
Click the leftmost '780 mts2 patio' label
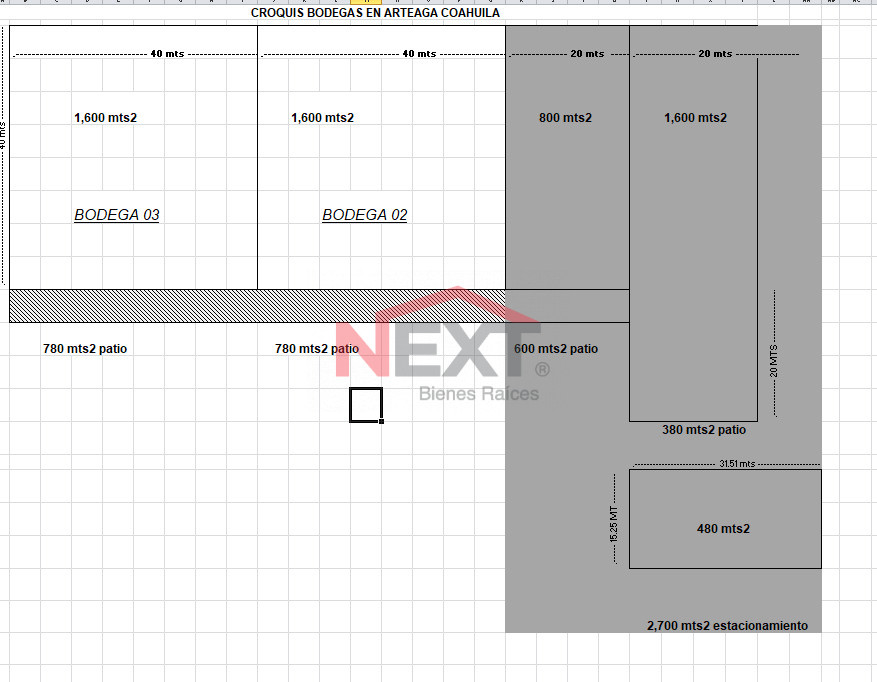point(85,349)
